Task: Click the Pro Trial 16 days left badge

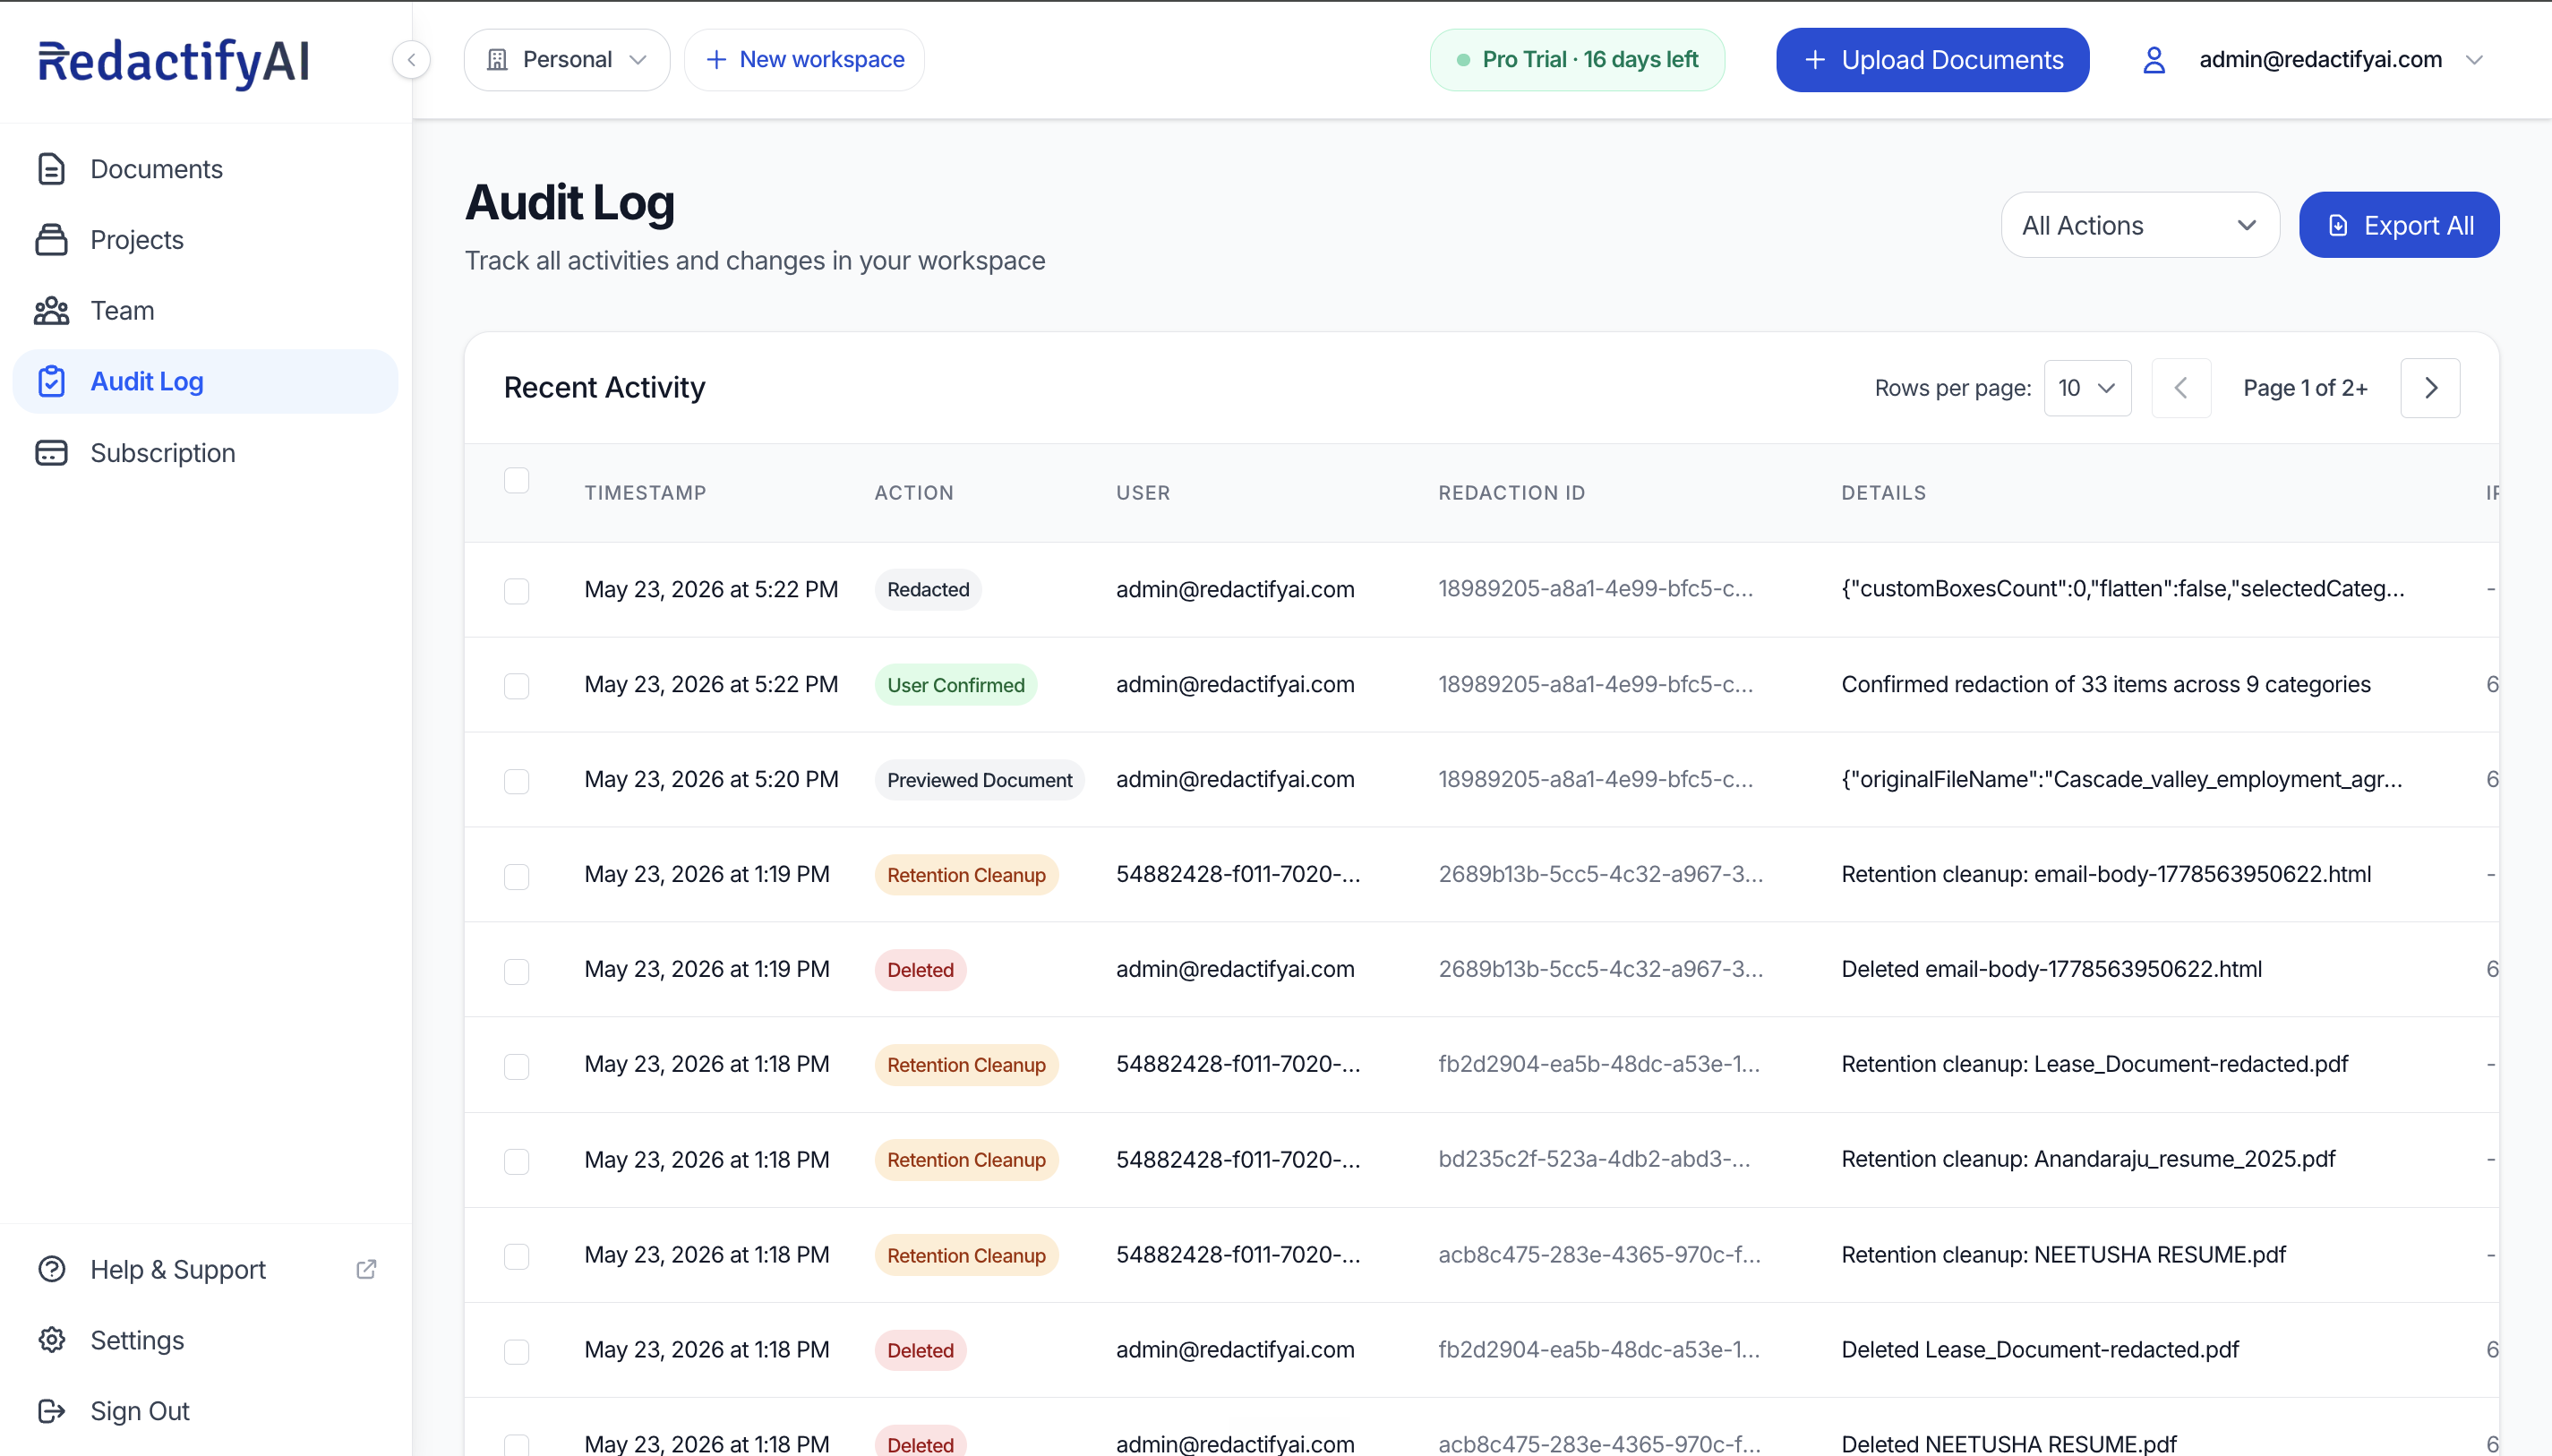Action: (x=1577, y=60)
